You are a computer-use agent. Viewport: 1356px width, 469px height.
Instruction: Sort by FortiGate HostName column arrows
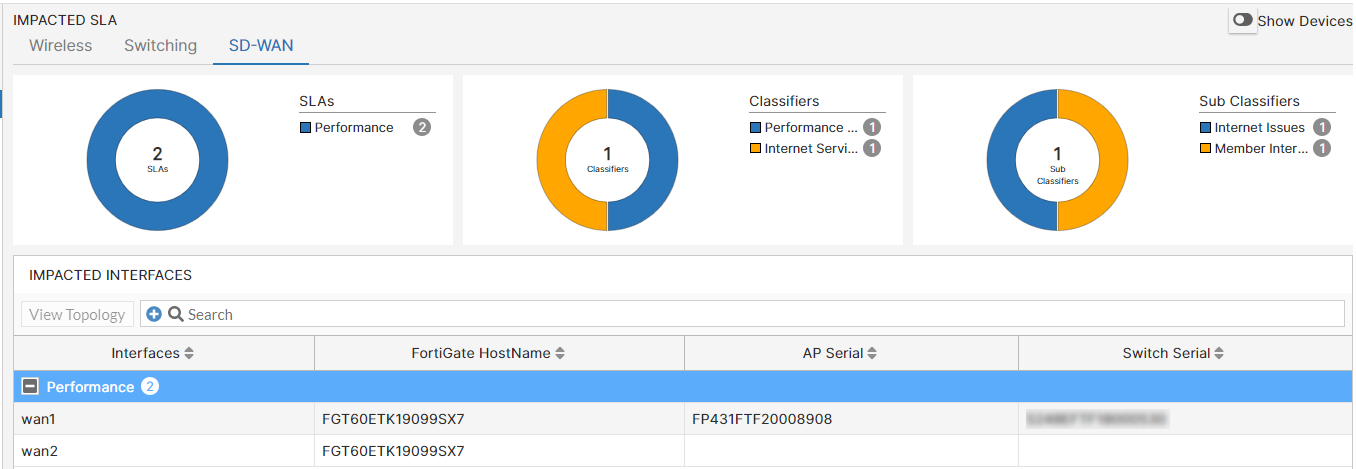click(560, 353)
